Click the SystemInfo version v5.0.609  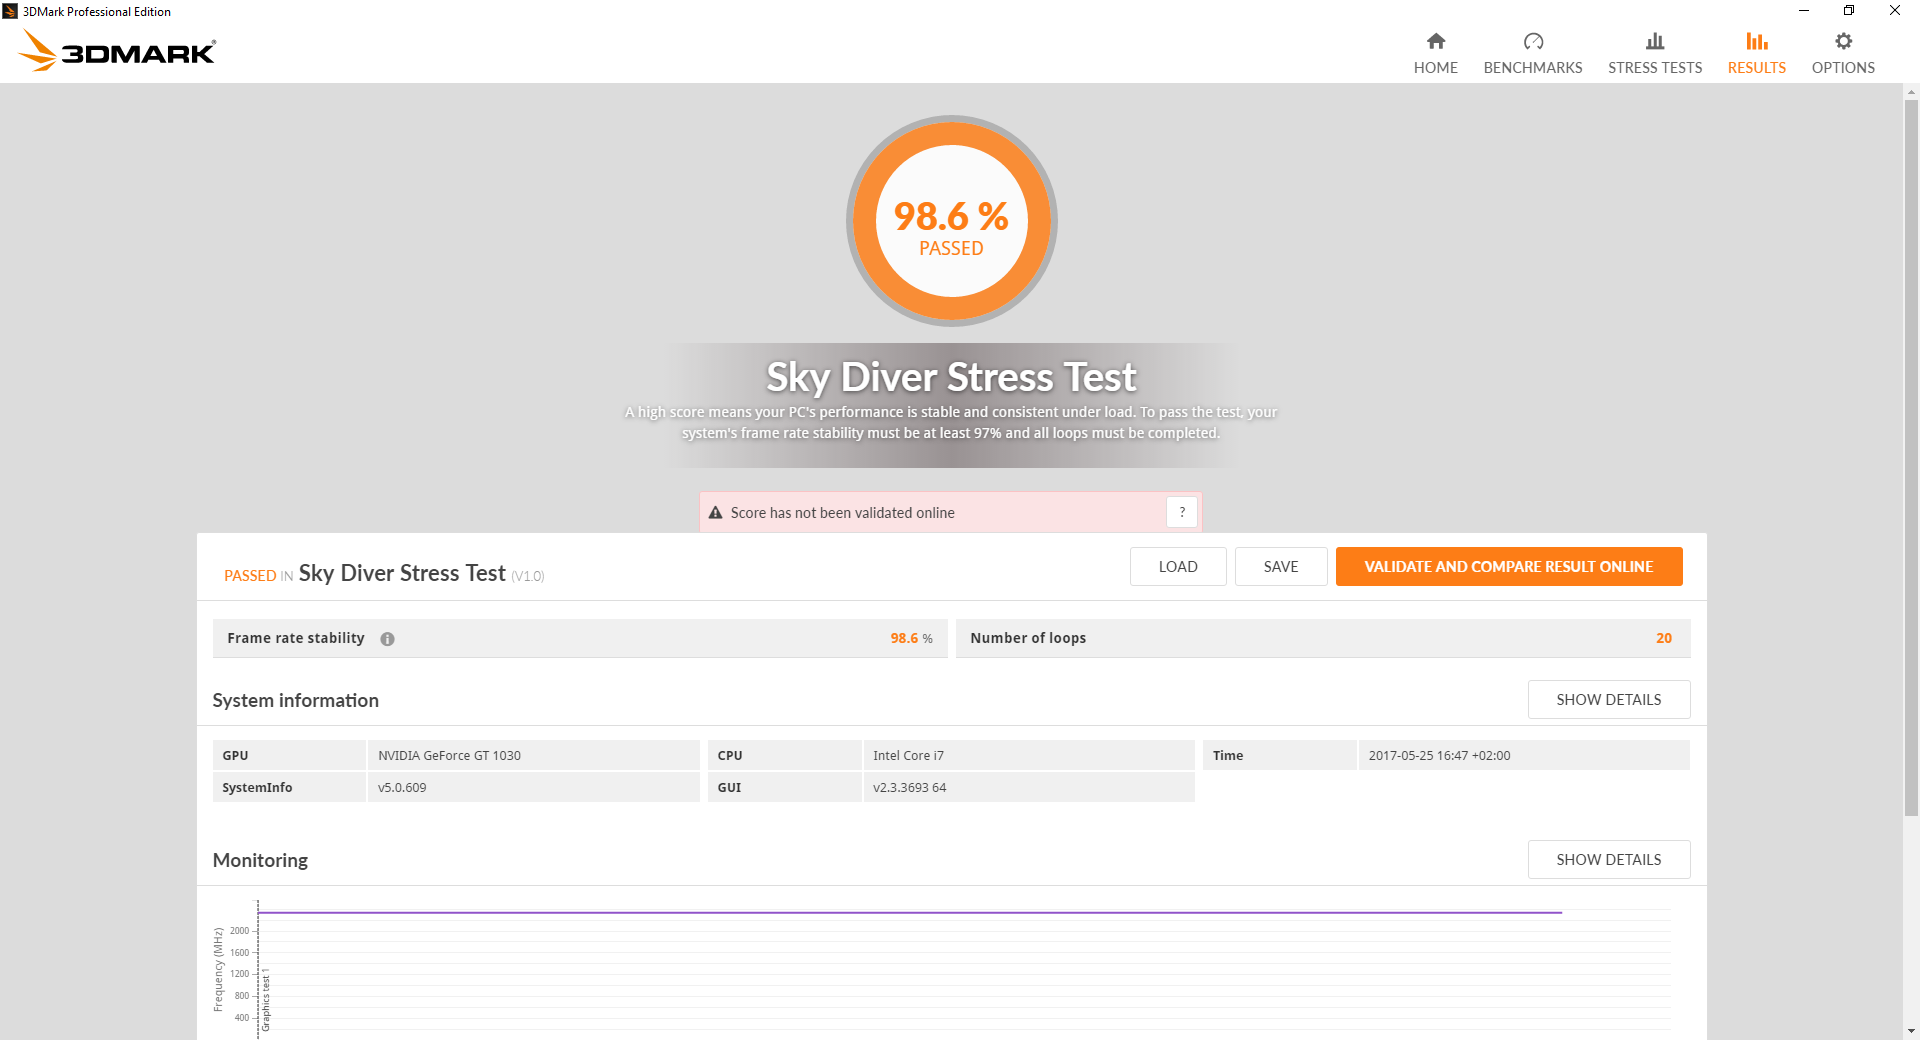click(x=402, y=788)
